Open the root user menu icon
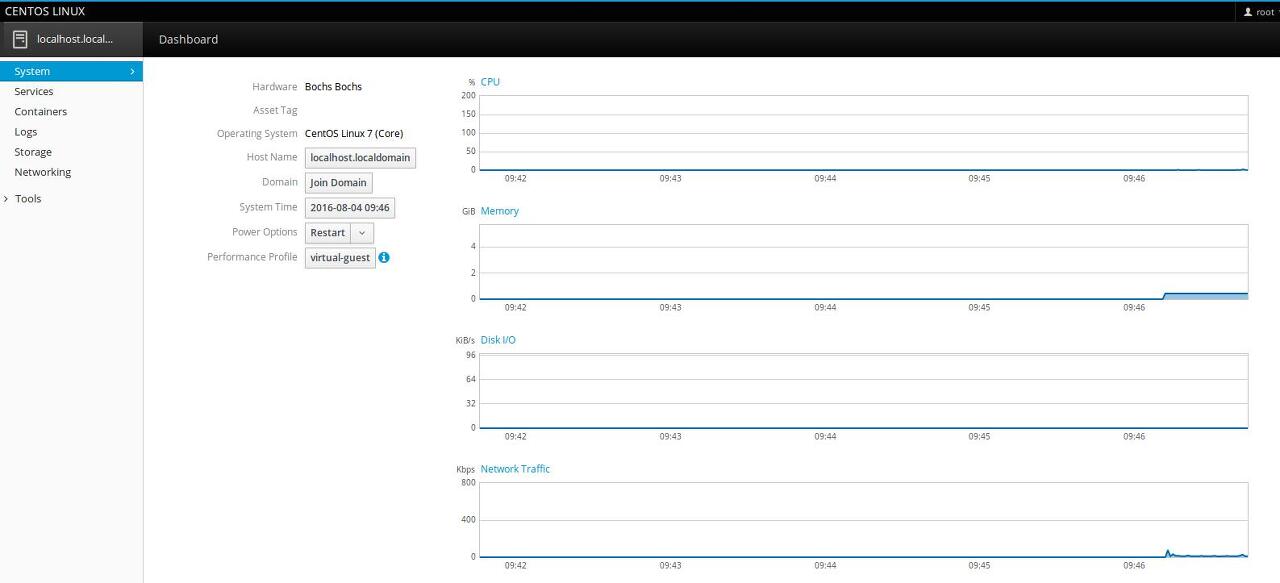This screenshot has height=583, width=1280. pos(1247,12)
